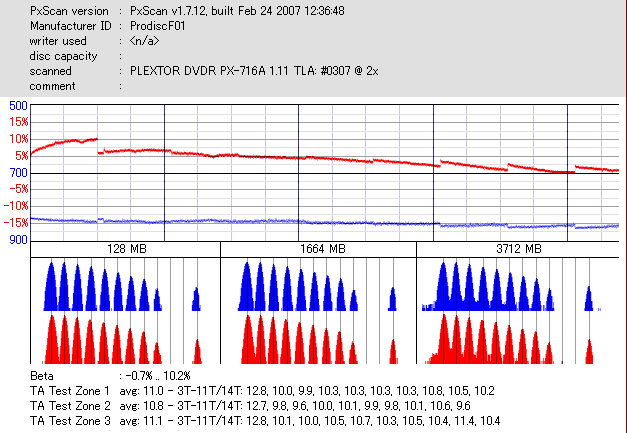Click the PxScan version text line
This screenshot has width=627, height=433.
pos(187,11)
